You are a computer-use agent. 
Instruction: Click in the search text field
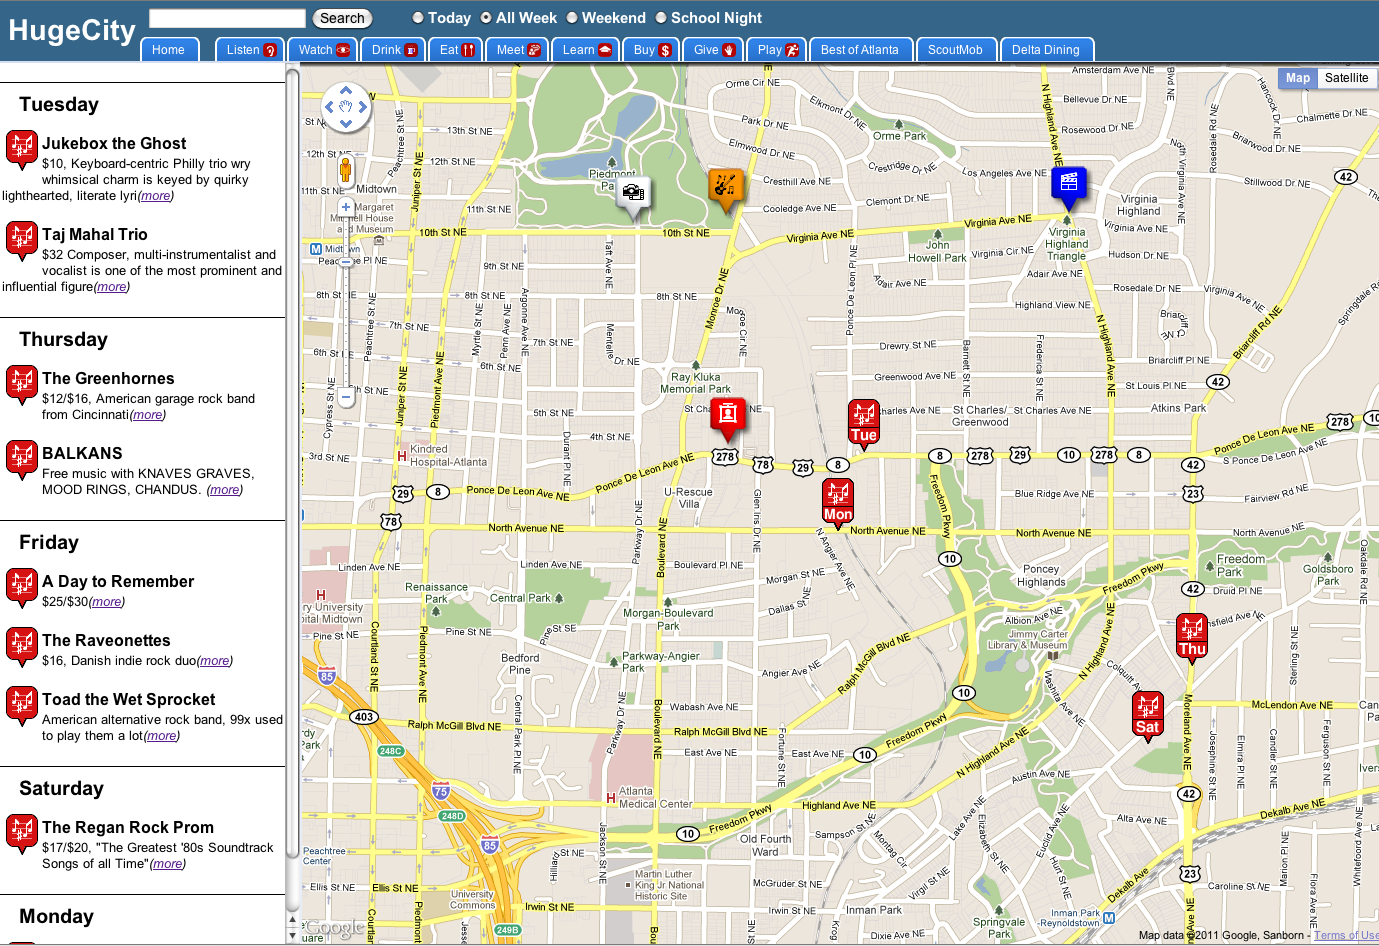pos(227,18)
